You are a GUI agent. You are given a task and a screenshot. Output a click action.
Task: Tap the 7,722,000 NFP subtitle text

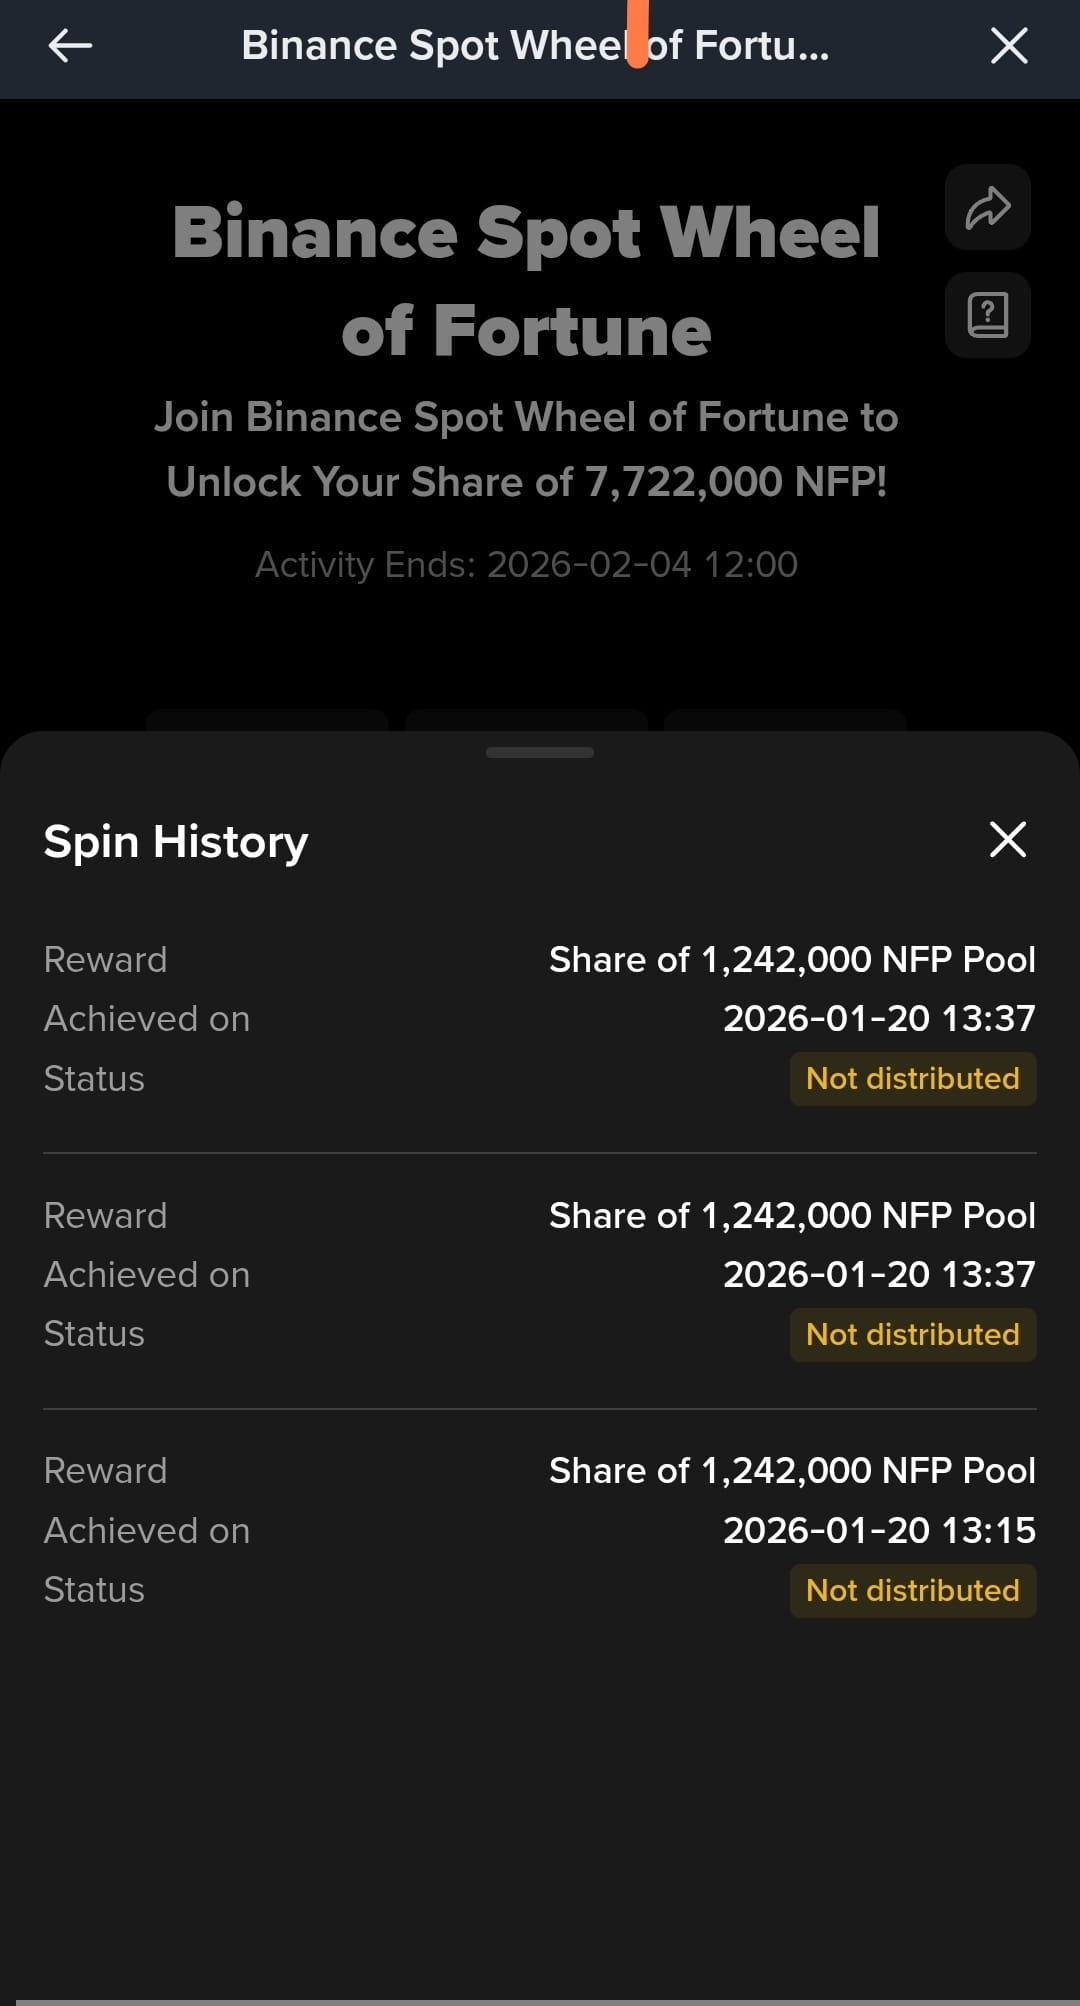[526, 449]
